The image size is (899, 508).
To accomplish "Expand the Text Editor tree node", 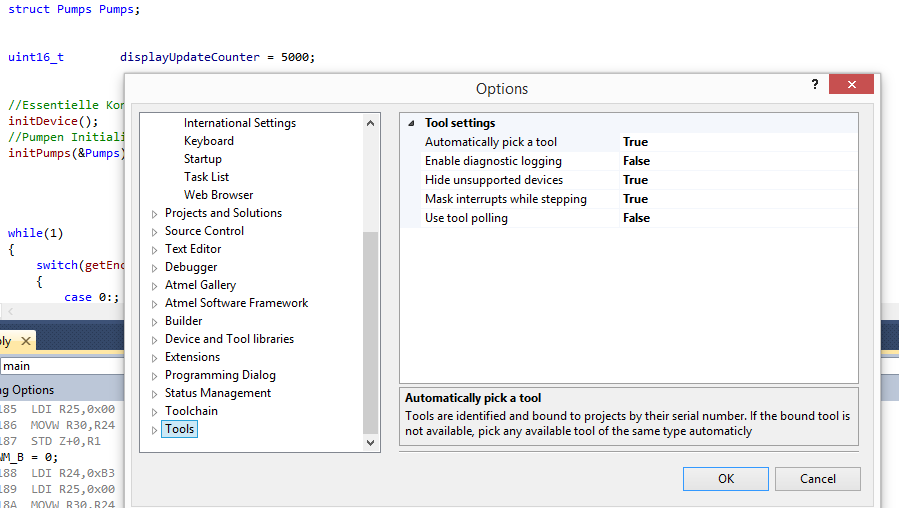I will pyautogui.click(x=154, y=250).
